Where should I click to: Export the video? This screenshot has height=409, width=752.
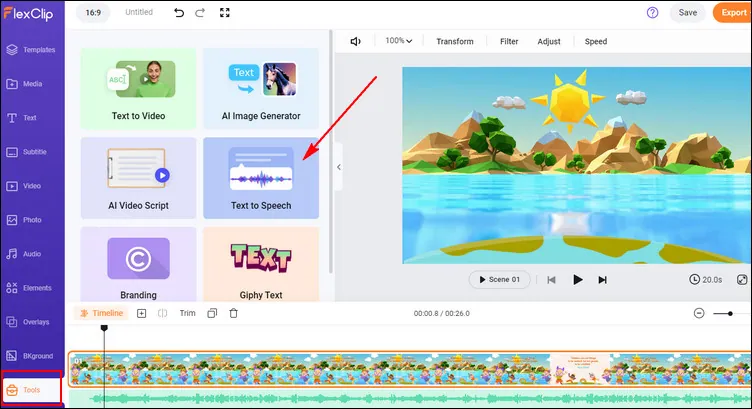pos(733,13)
